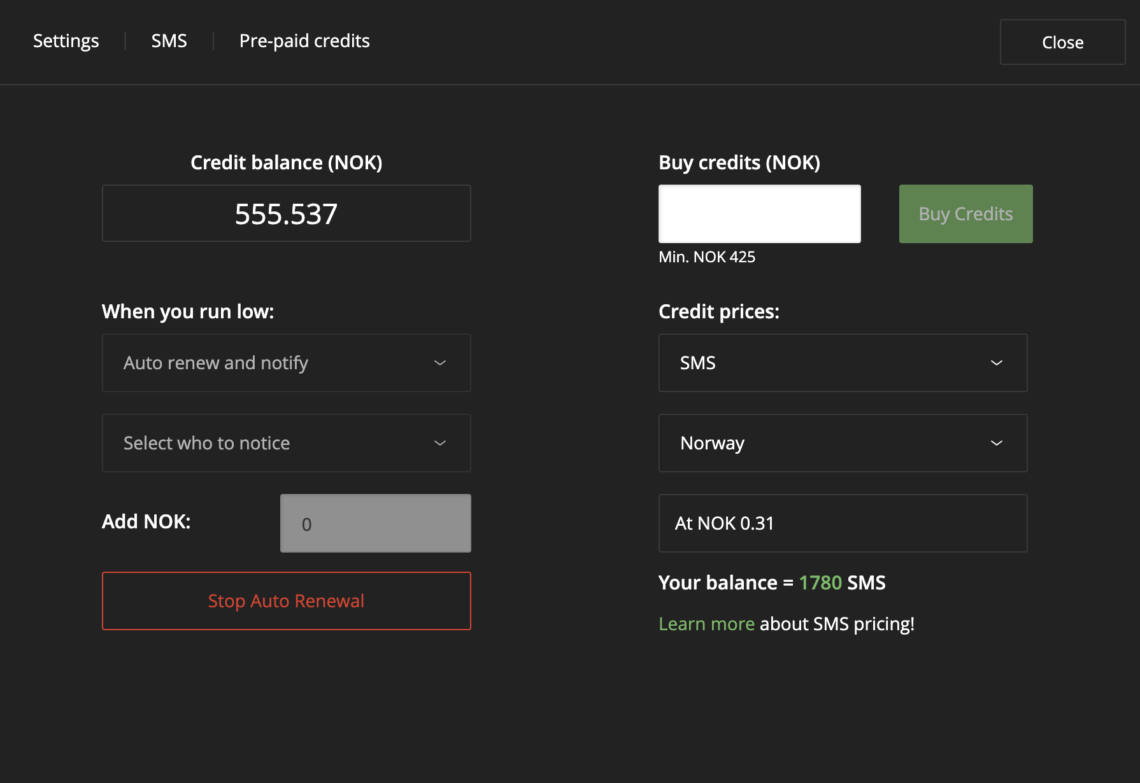Click the Stop Auto Renewal button

click(286, 601)
